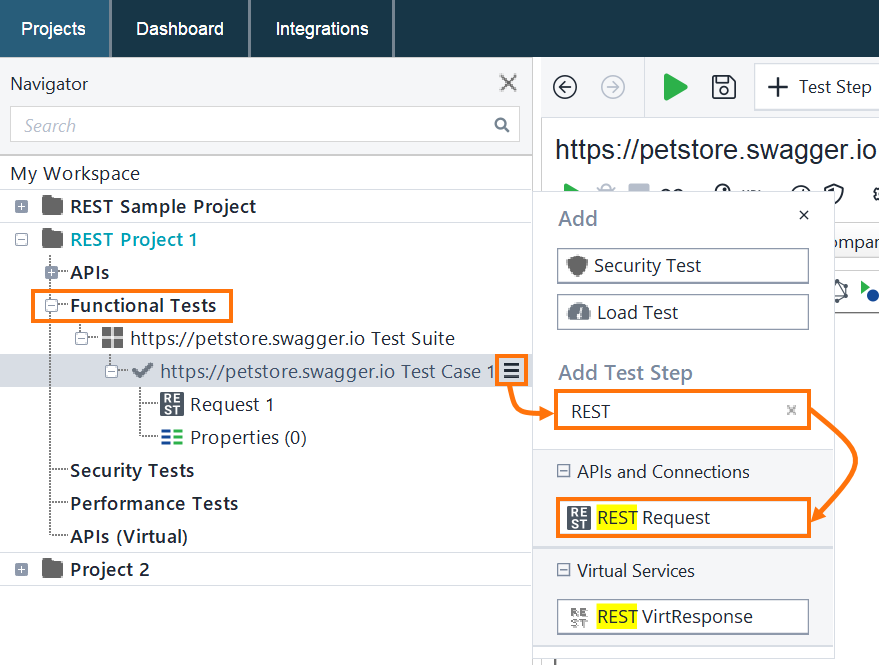Save the project using the disk icon
Image resolution: width=879 pixels, height=665 pixels.
(723, 87)
